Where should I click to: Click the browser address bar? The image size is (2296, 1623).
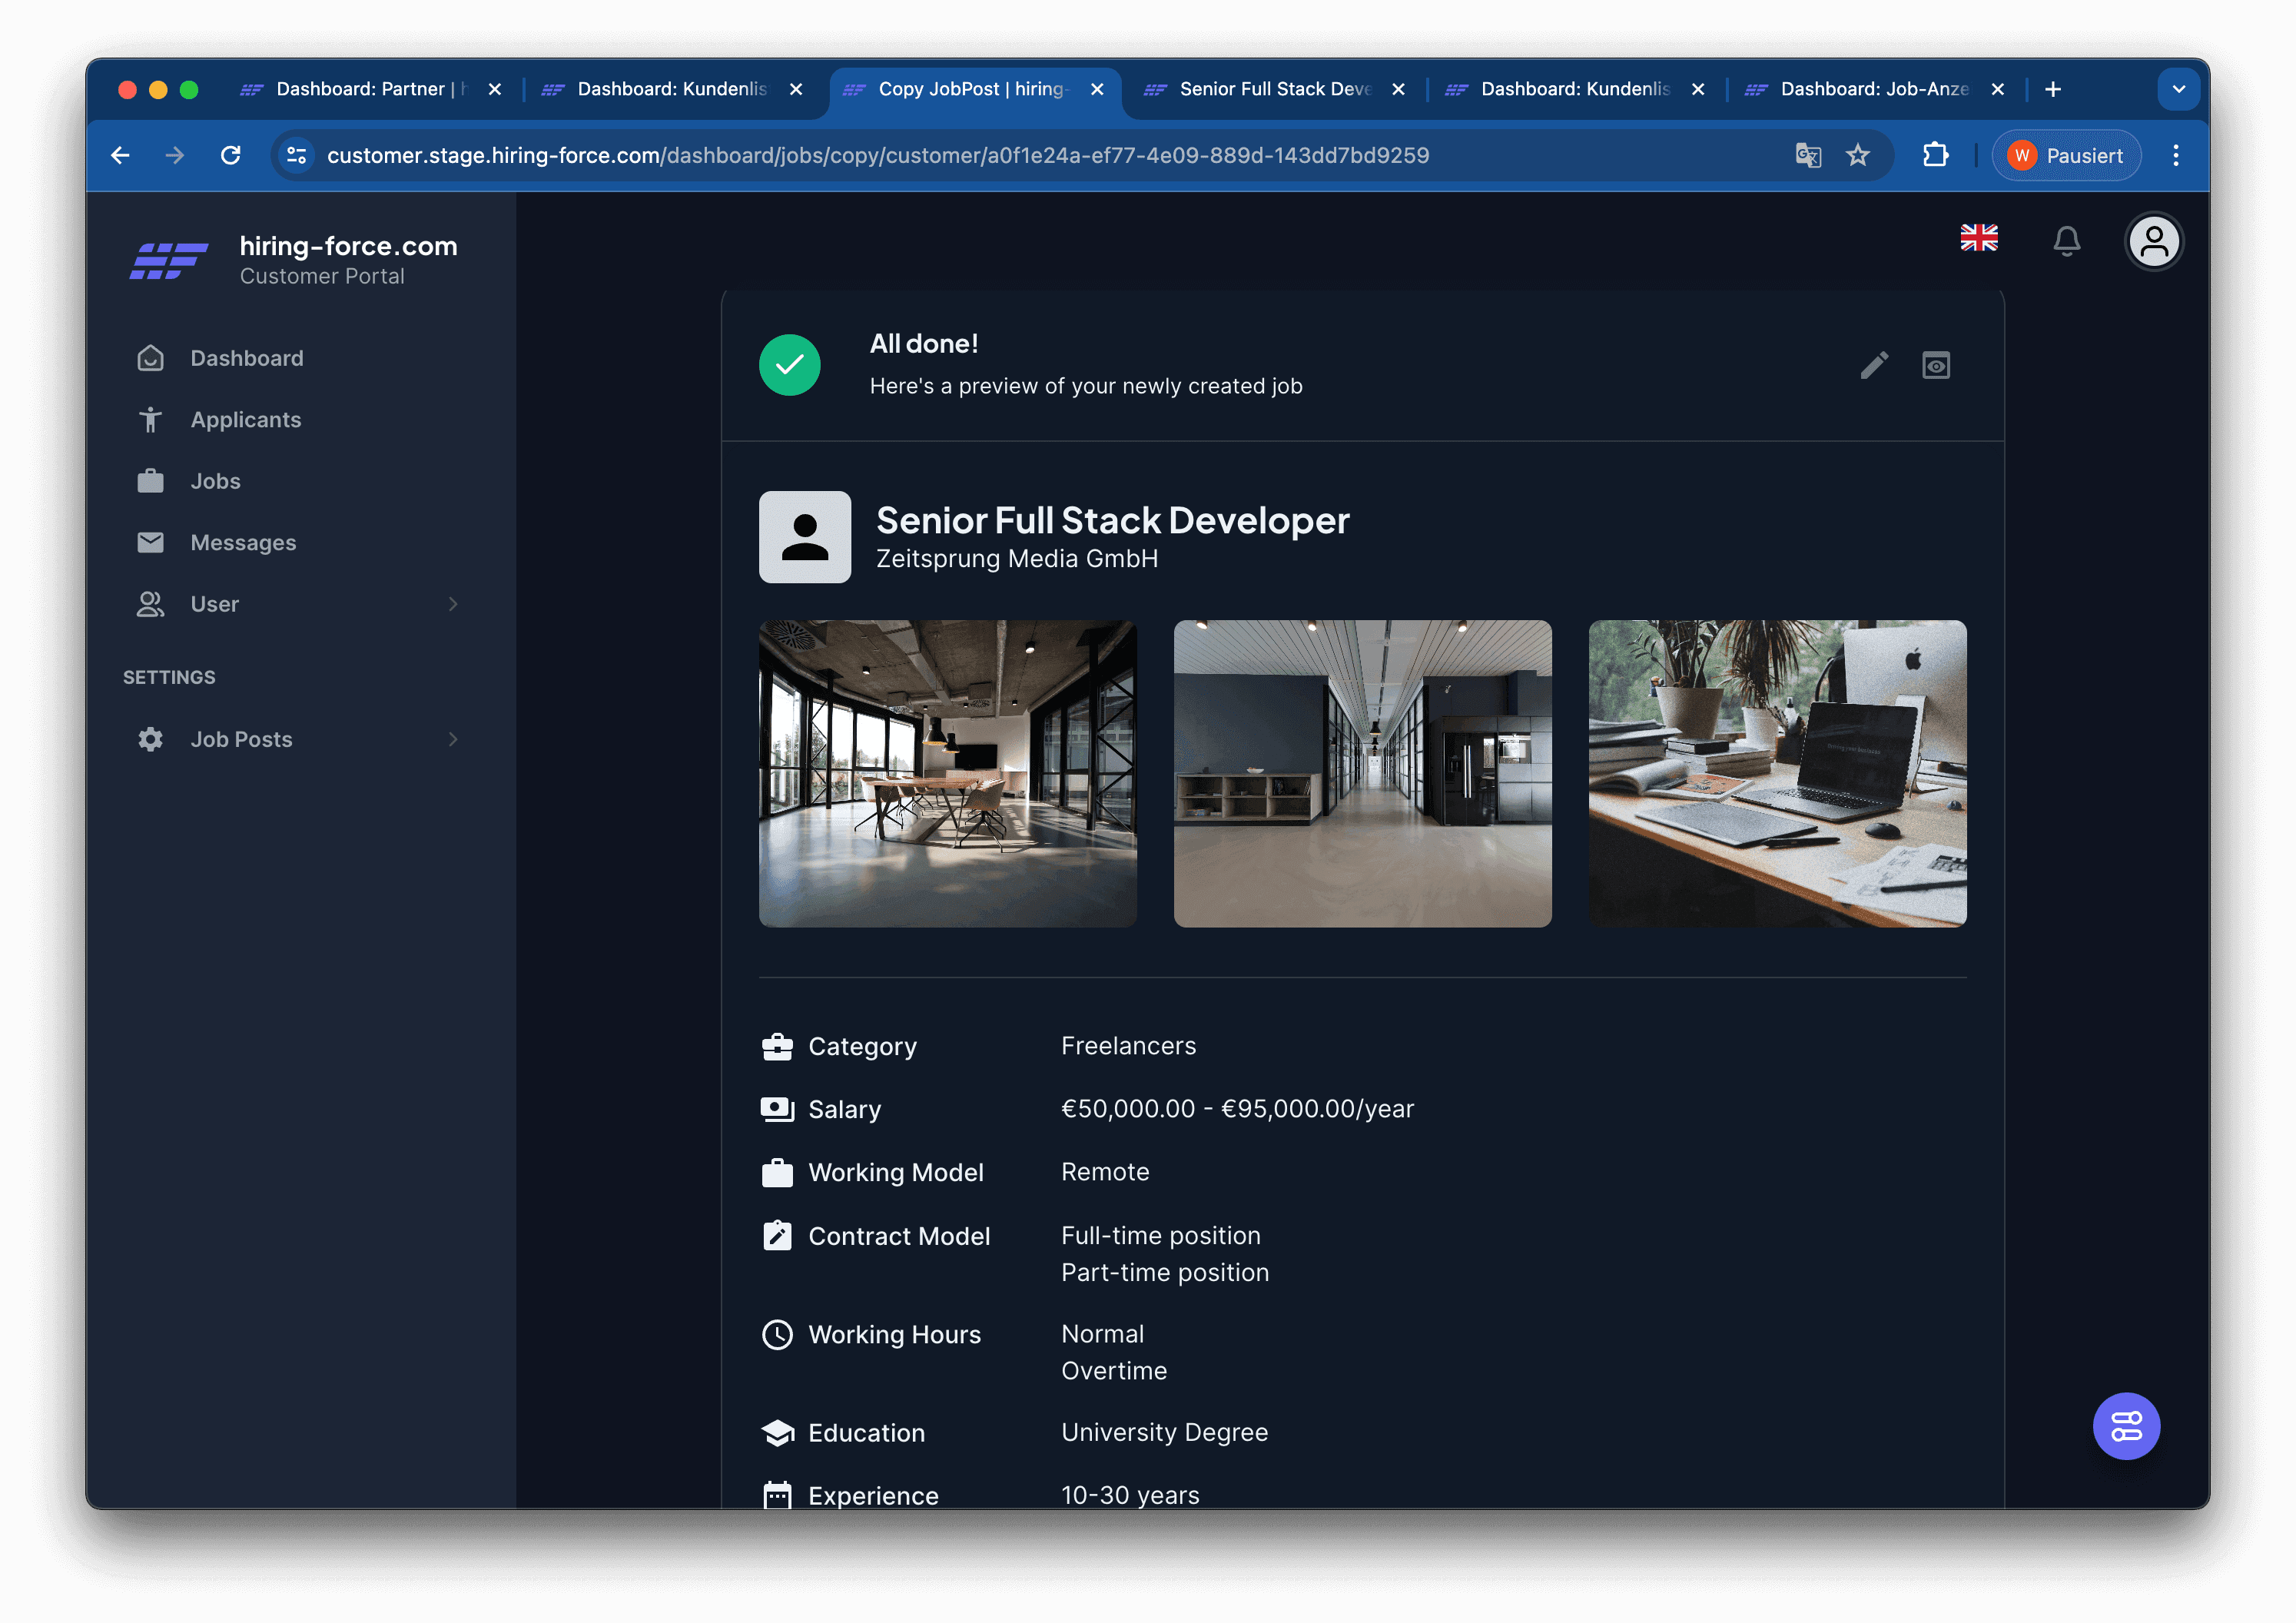(1000, 155)
